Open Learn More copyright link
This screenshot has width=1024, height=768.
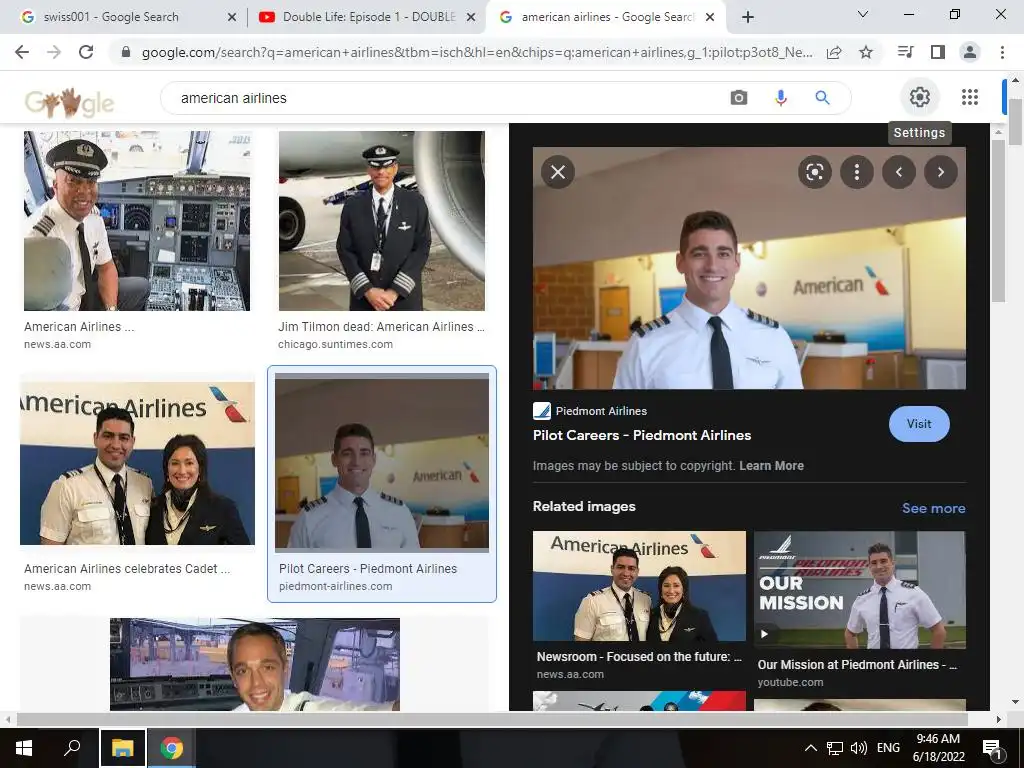771,466
